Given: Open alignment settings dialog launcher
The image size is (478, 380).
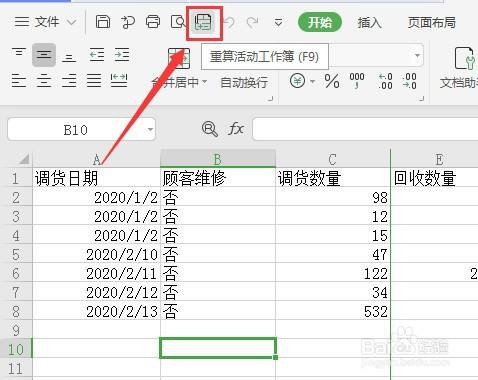Looking at the screenshot, I should (271, 98).
